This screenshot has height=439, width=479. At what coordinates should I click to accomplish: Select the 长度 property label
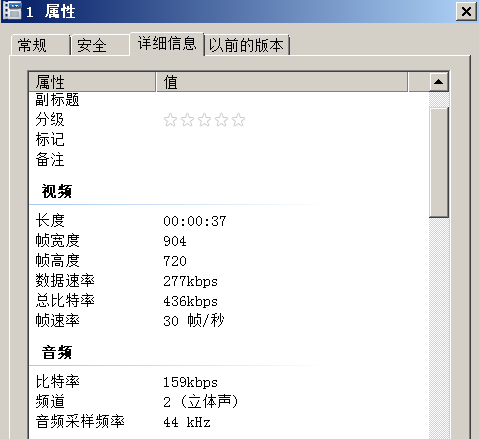point(50,220)
